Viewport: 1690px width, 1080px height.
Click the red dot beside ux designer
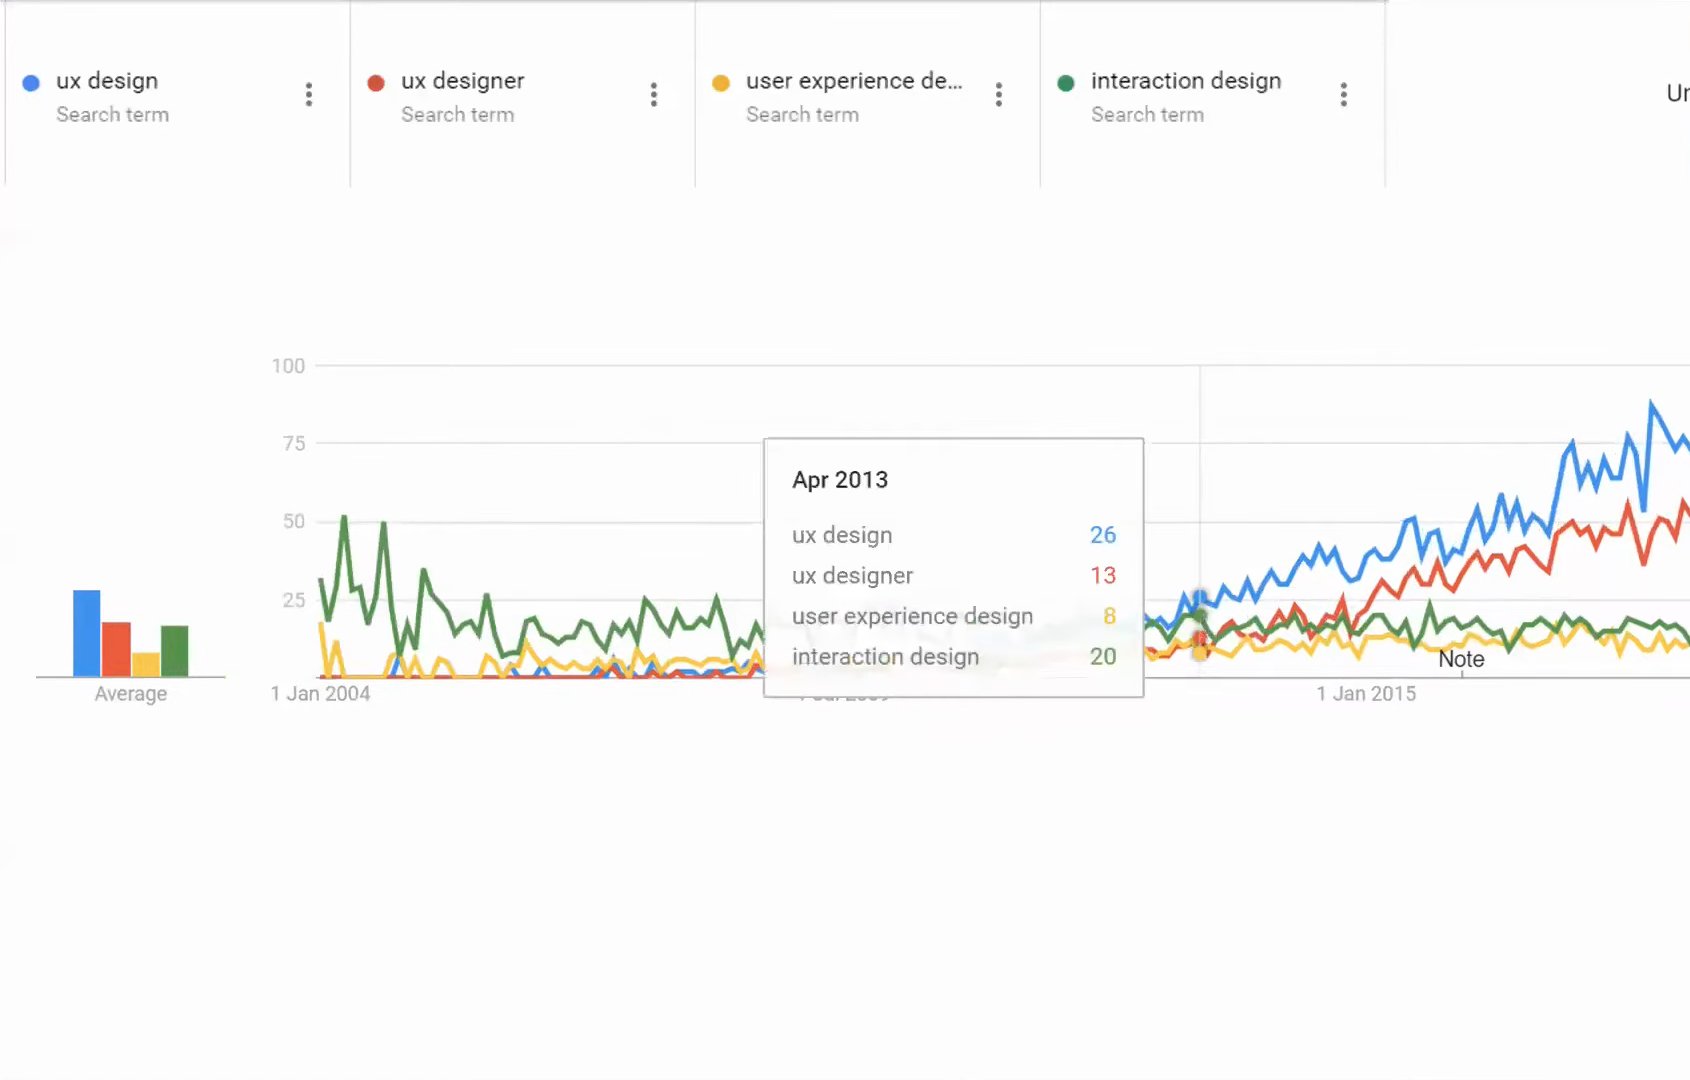click(376, 83)
